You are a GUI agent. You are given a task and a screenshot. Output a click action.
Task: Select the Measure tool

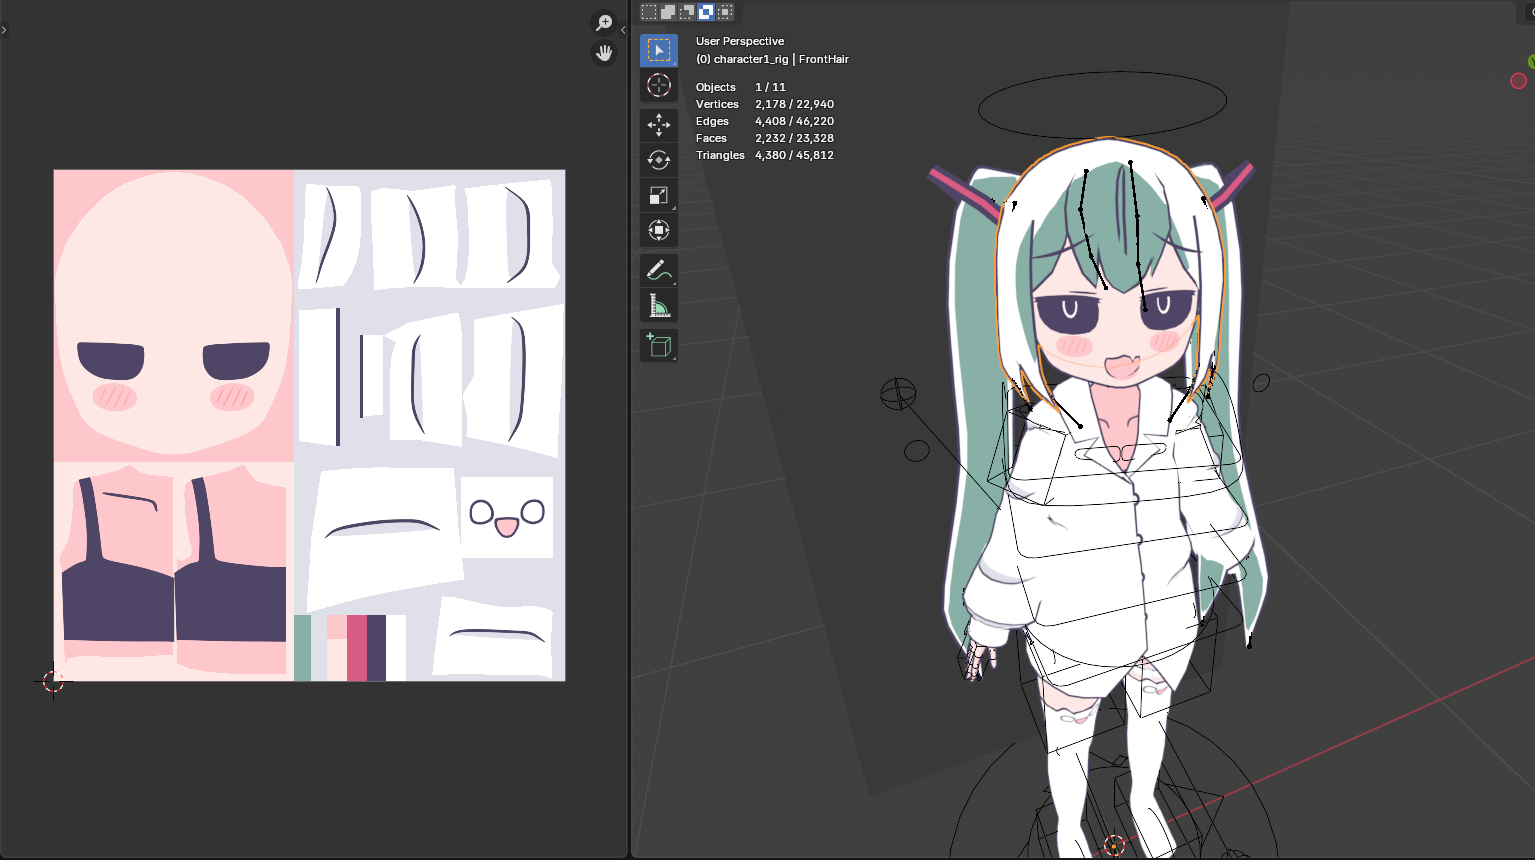659,305
